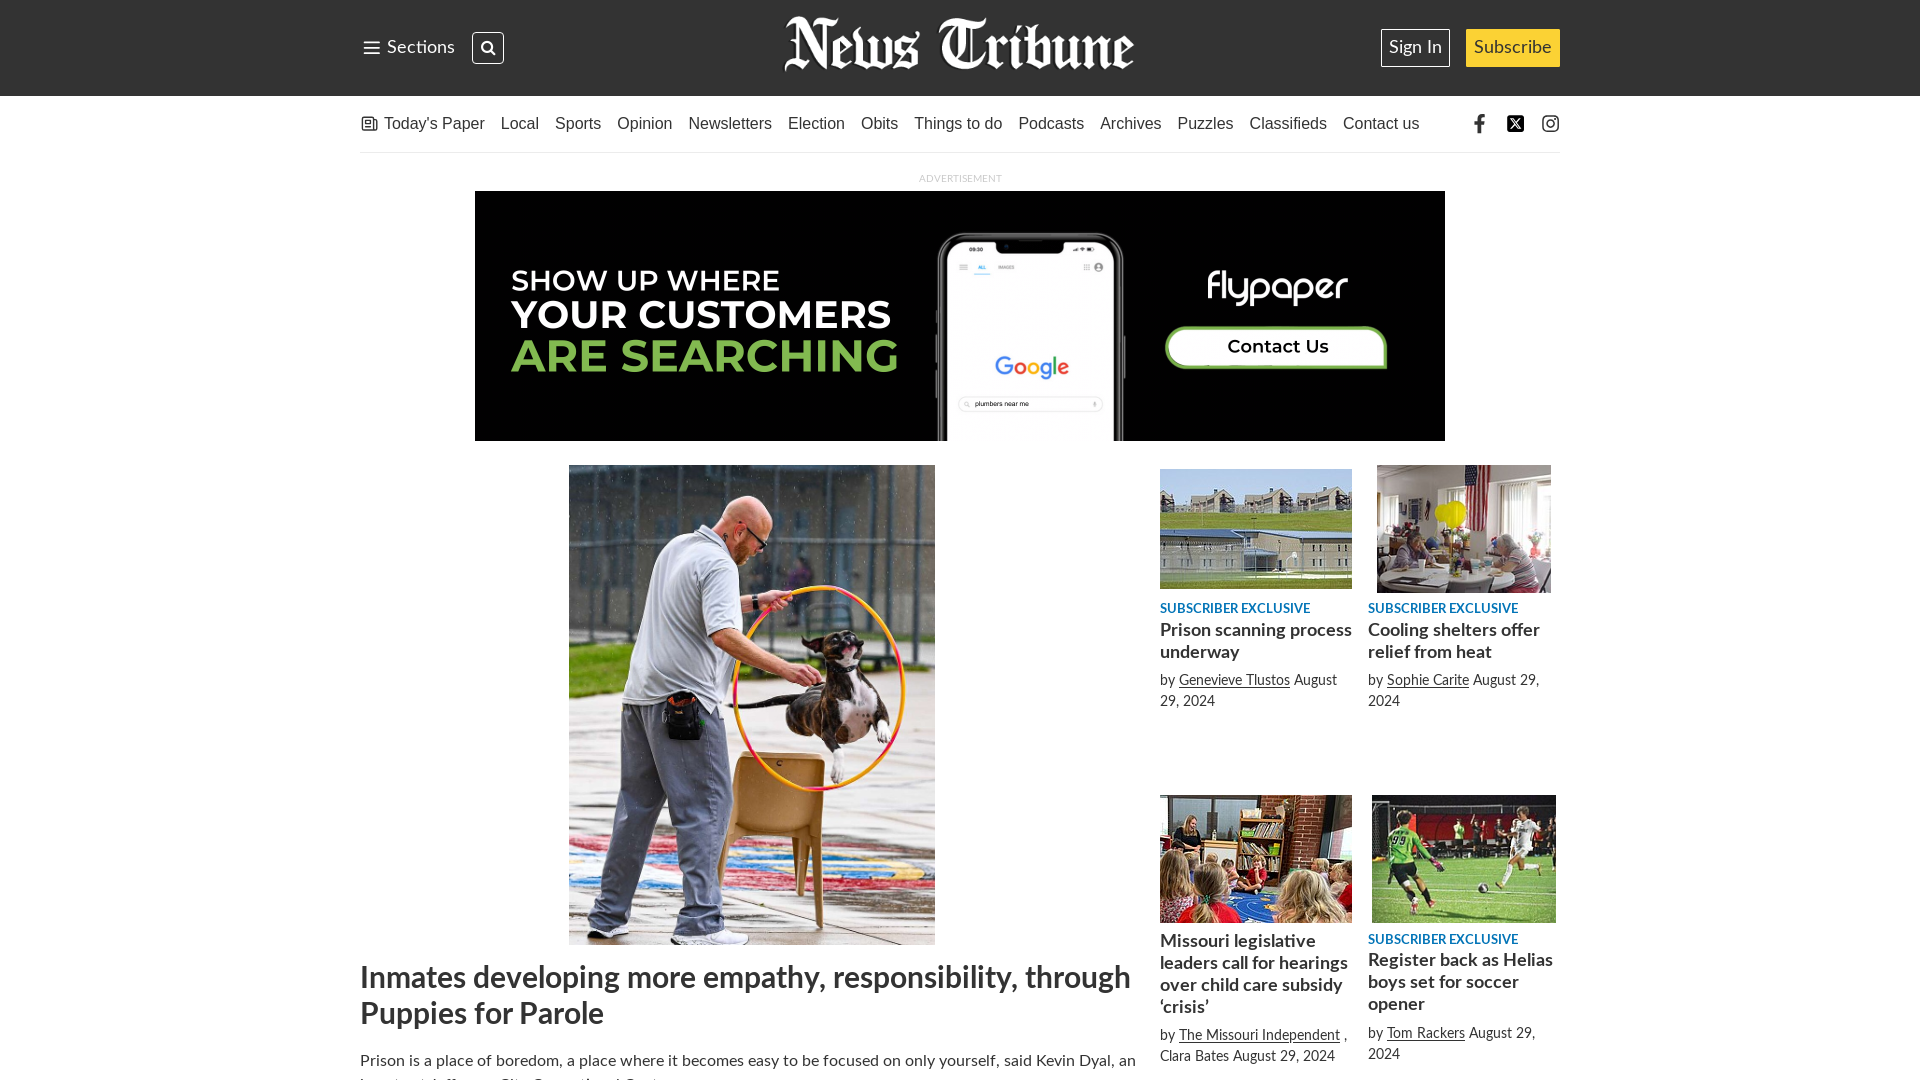Open the Sections navigation menu
The height and width of the screenshot is (1080, 1920).
pos(407,47)
